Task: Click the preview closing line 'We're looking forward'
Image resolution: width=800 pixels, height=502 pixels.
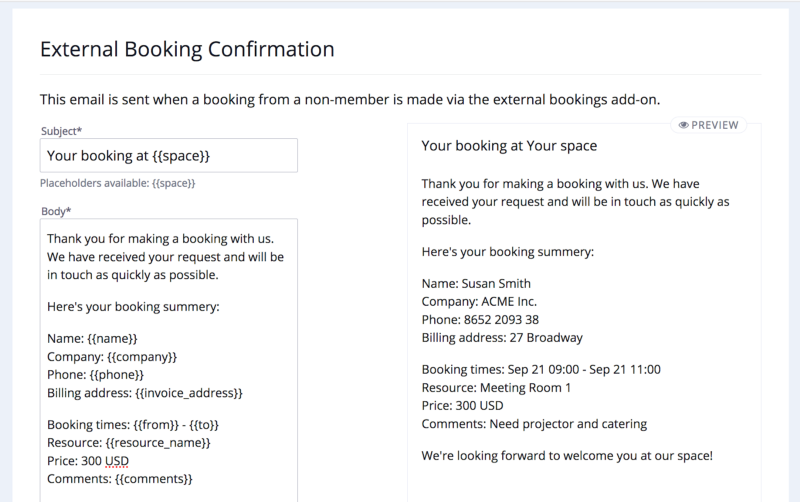Action: [x=567, y=456]
